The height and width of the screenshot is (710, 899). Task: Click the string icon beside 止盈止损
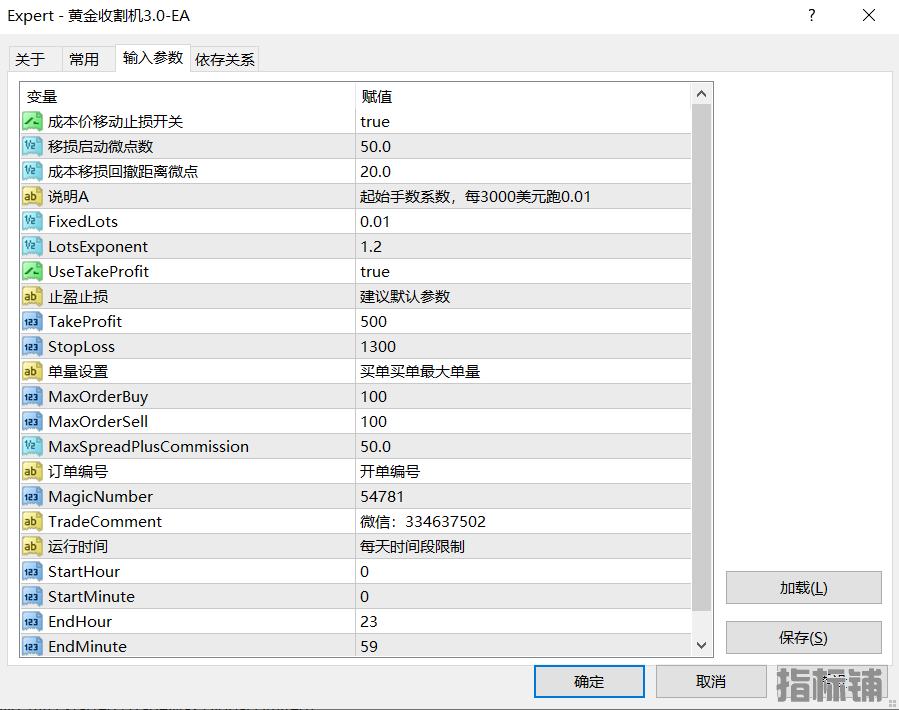(x=32, y=297)
